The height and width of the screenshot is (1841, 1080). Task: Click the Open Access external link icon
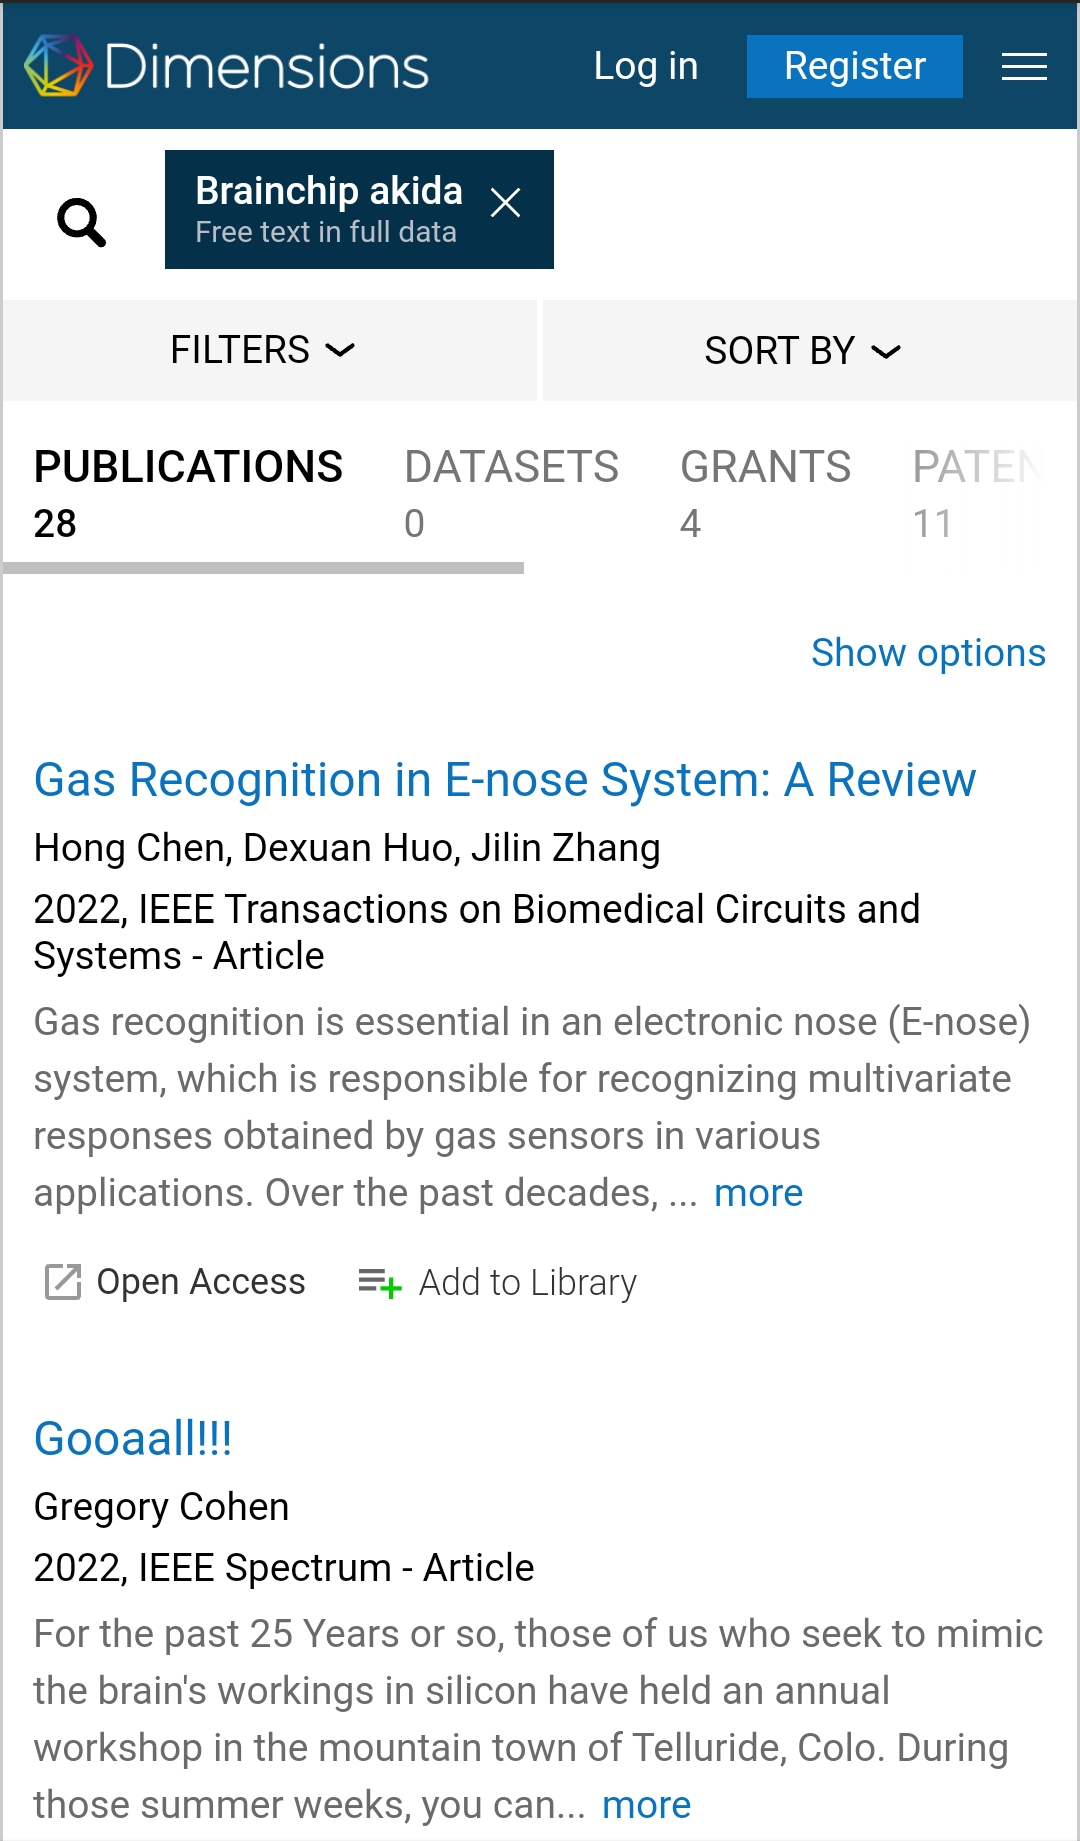click(63, 1282)
